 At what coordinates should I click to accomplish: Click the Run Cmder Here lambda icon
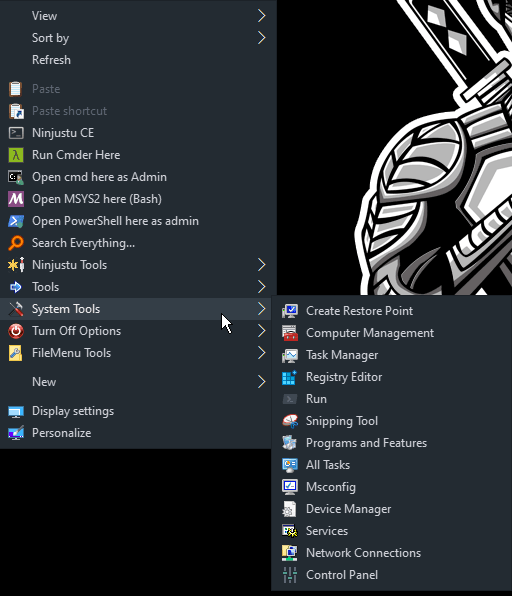pos(16,155)
